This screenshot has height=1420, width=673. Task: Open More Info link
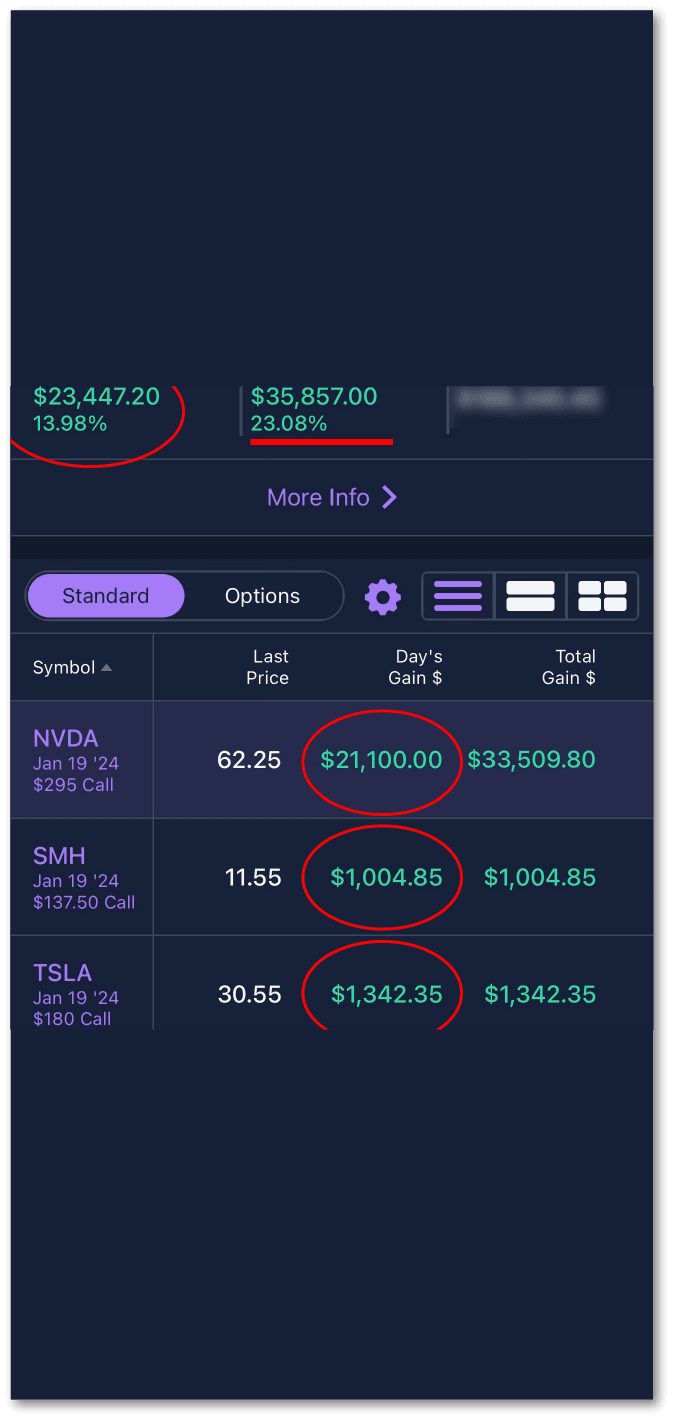(318, 497)
